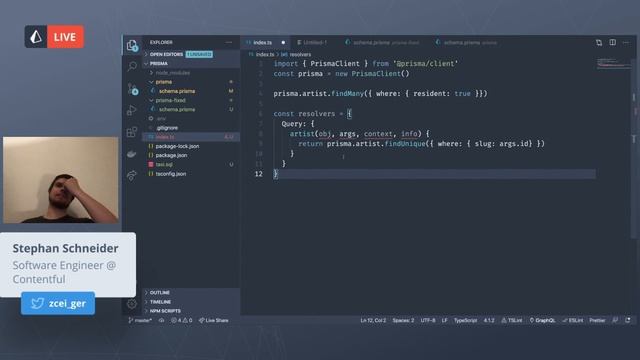Open the Run and Debug view icon
The width and height of the screenshot is (640, 360).
(x=132, y=110)
